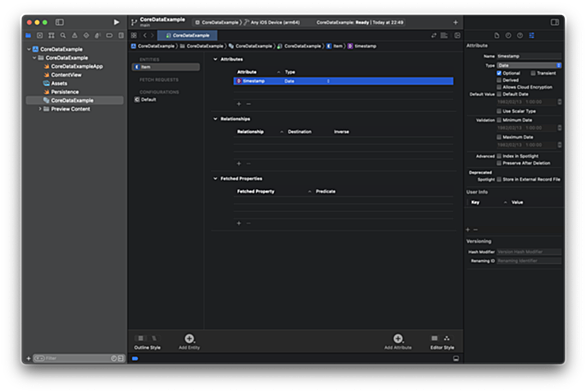This screenshot has width=586, height=392.
Task: Adjust editor options lines icon
Action: (x=444, y=36)
